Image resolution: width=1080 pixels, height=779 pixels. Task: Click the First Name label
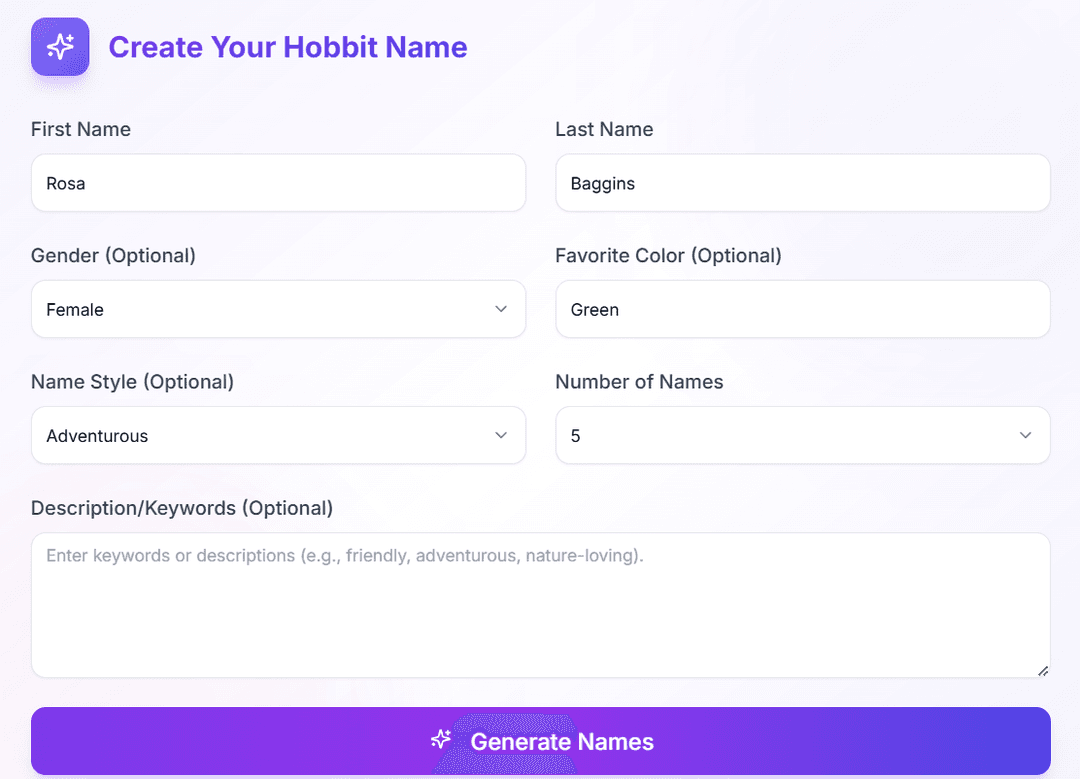(81, 129)
